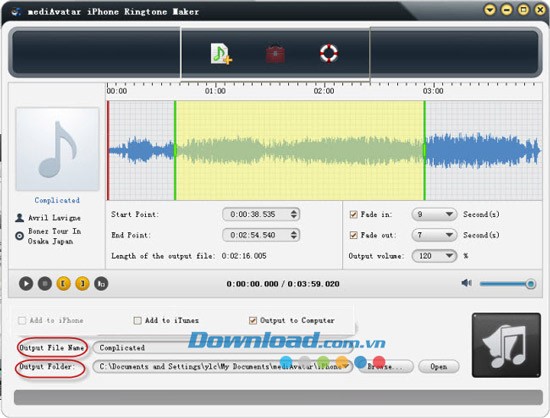
Task: Click the output length value 0:02:16.005
Action: tap(244, 256)
